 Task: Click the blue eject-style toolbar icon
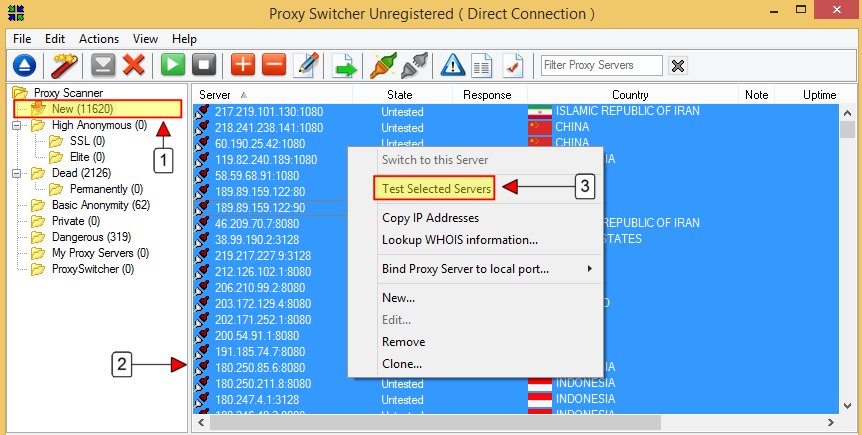[x=24, y=65]
